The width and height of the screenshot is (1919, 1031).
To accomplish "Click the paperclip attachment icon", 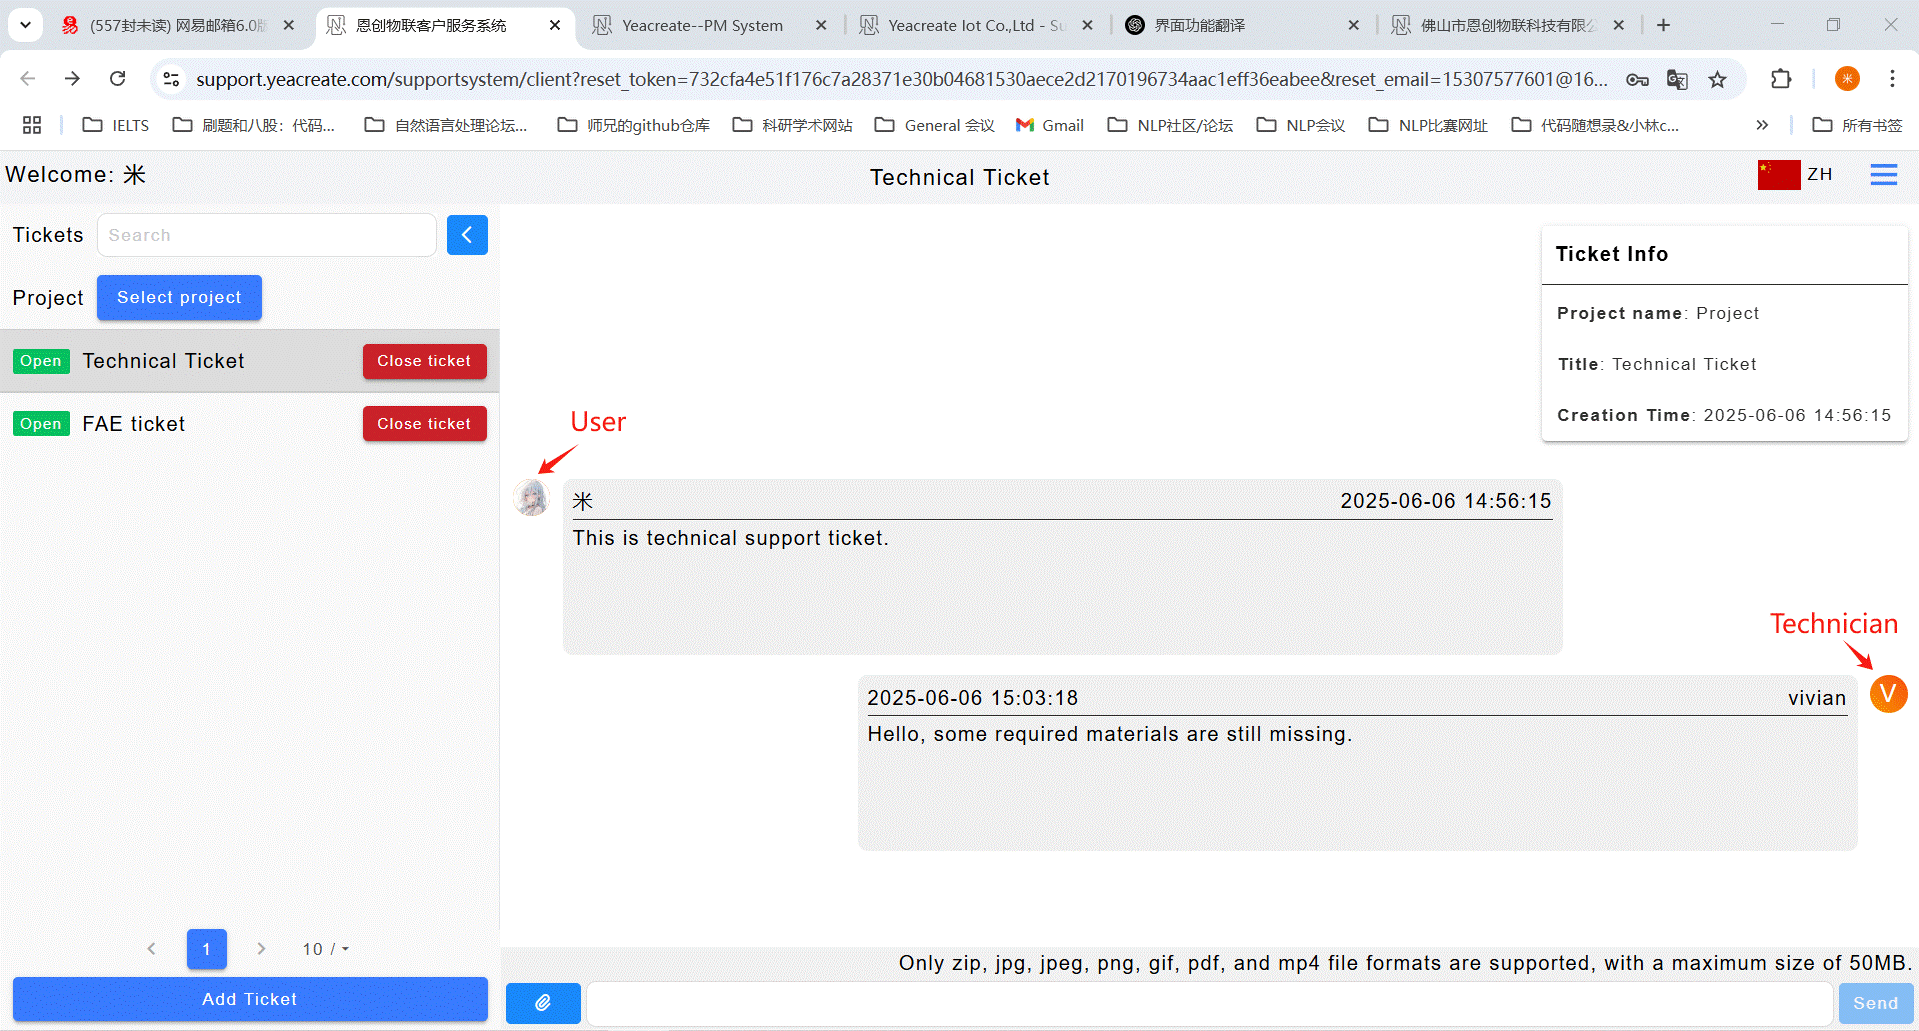I will [x=543, y=1002].
